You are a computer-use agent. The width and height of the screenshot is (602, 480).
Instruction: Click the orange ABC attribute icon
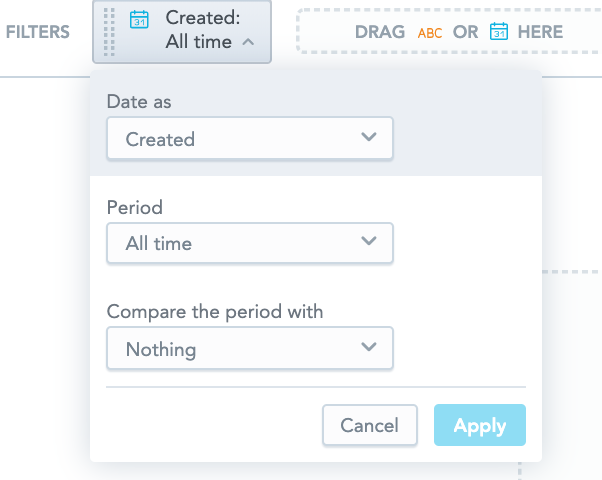tap(430, 33)
